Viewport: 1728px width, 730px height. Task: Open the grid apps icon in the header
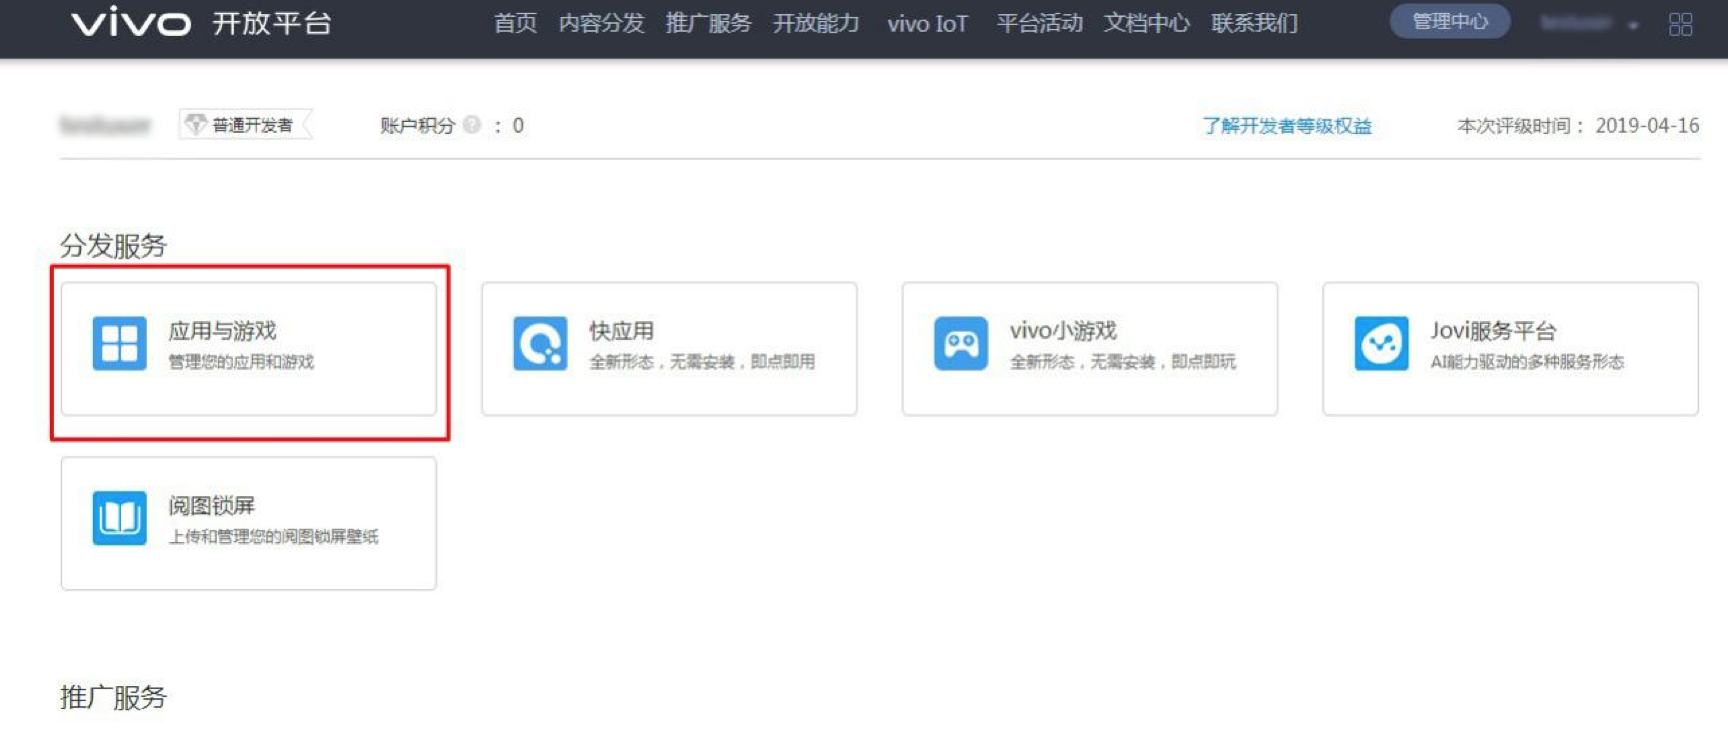coord(1681,23)
